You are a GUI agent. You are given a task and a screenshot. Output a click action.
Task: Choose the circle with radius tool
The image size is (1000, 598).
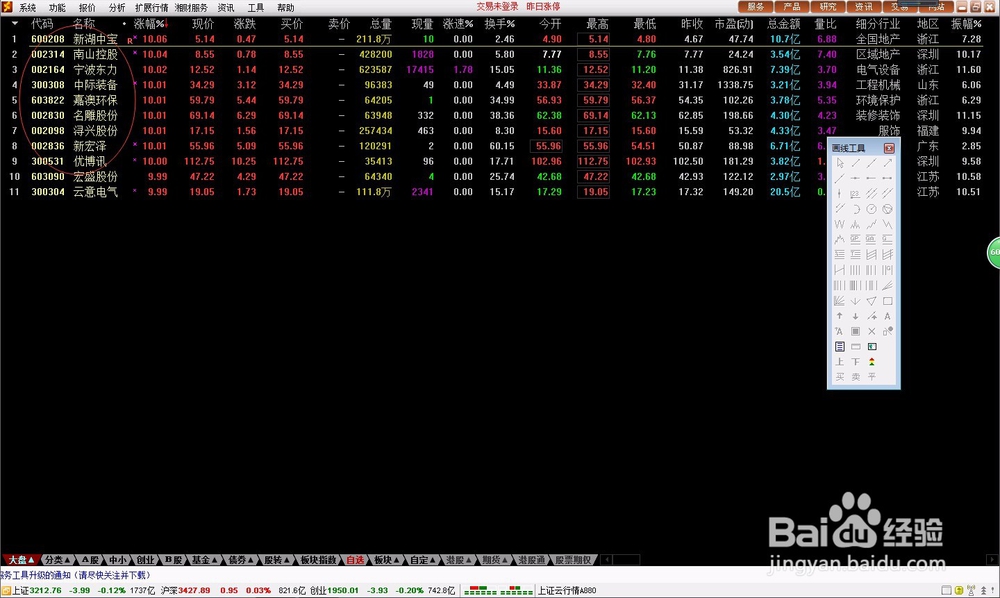click(871, 209)
